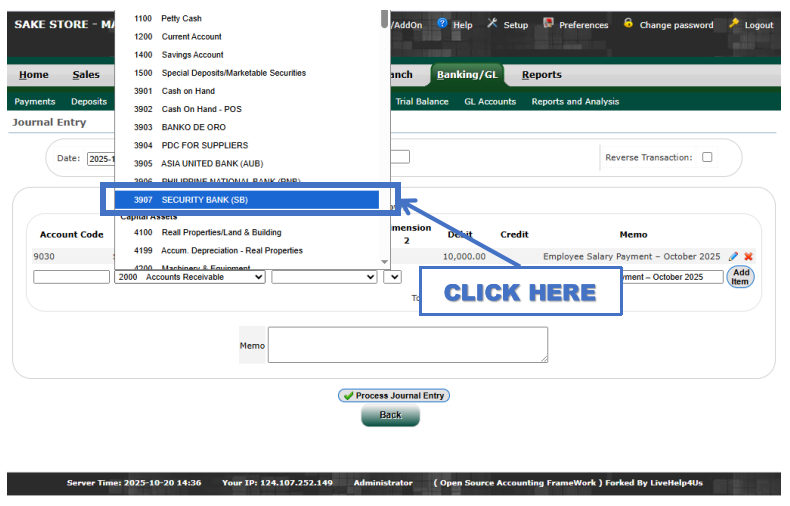Click the green checkmark on Process Journal Entry
The width and height of the screenshot is (790, 506).
click(348, 396)
